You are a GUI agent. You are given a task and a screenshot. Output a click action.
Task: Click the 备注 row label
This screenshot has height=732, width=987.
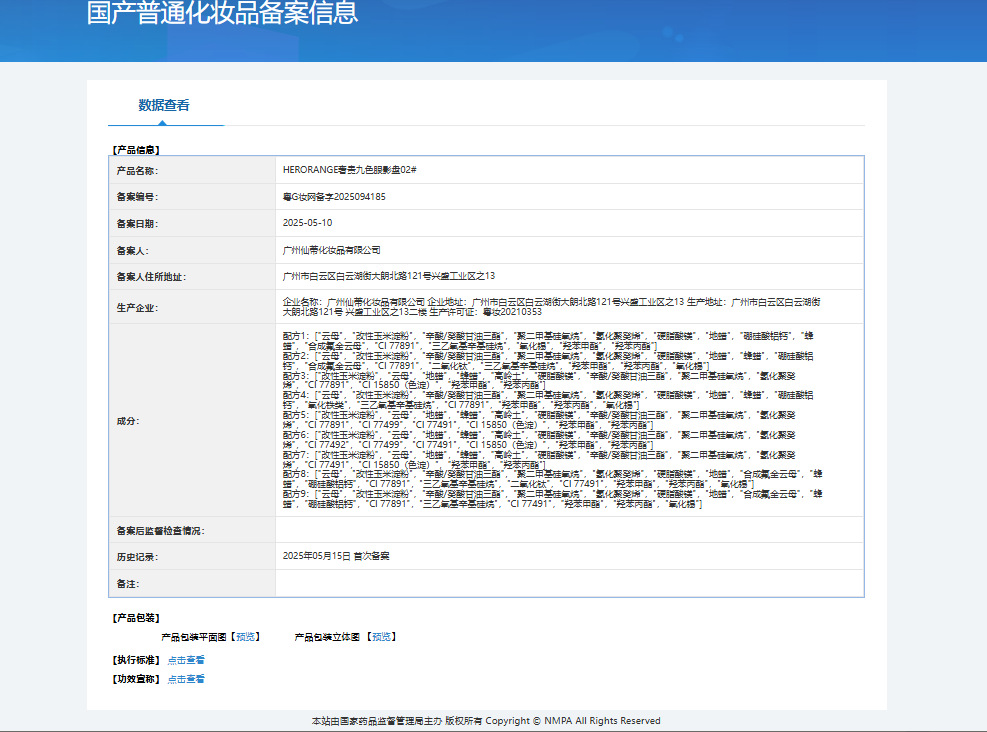[x=128, y=583]
